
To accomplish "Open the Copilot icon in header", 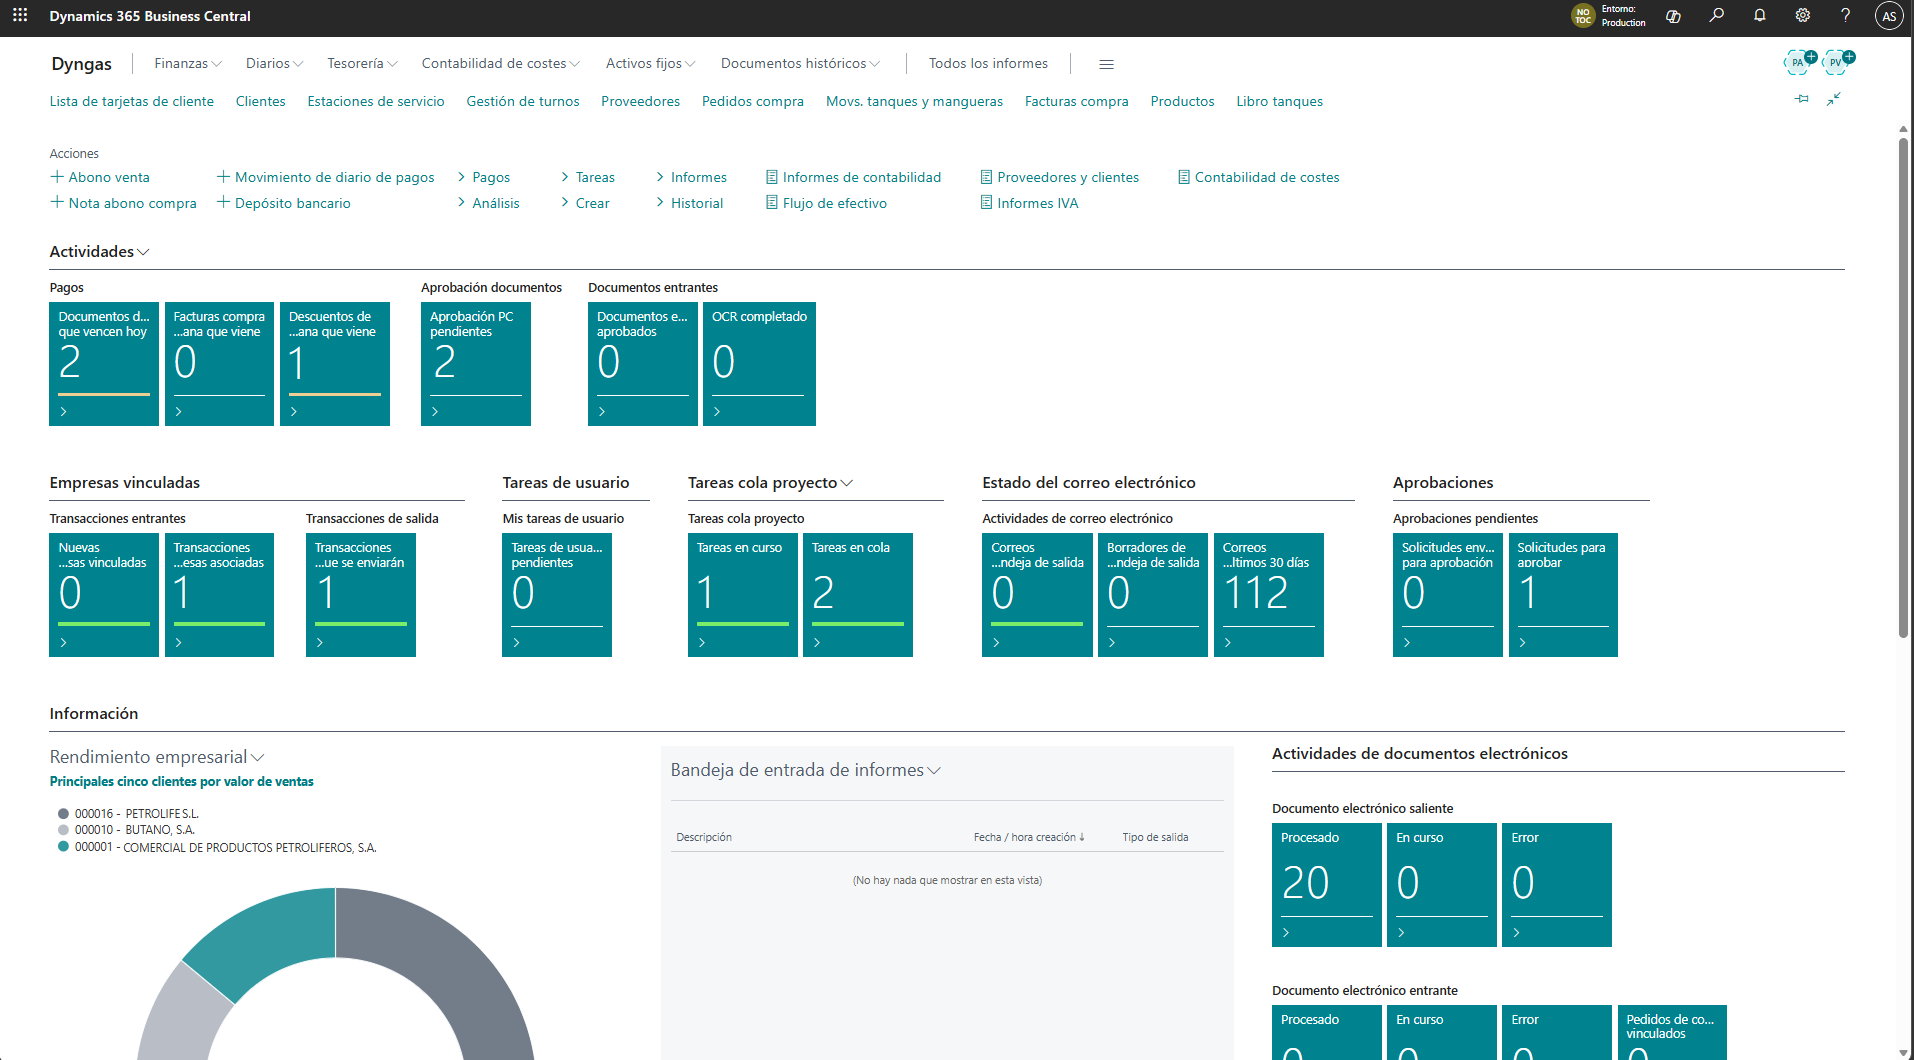I will 1673,16.
